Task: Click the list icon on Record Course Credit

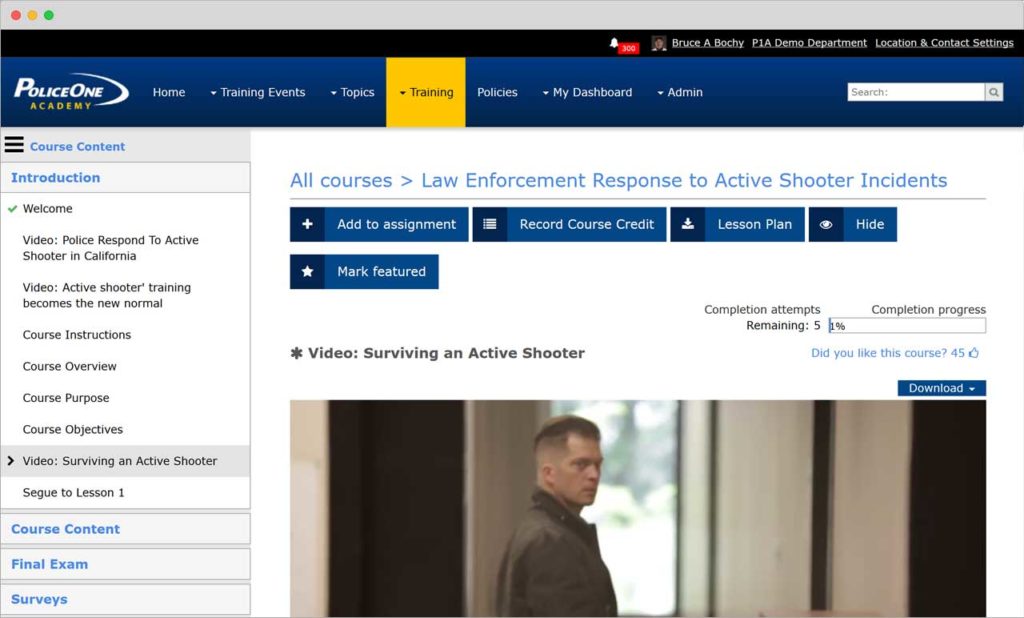Action: [x=490, y=224]
